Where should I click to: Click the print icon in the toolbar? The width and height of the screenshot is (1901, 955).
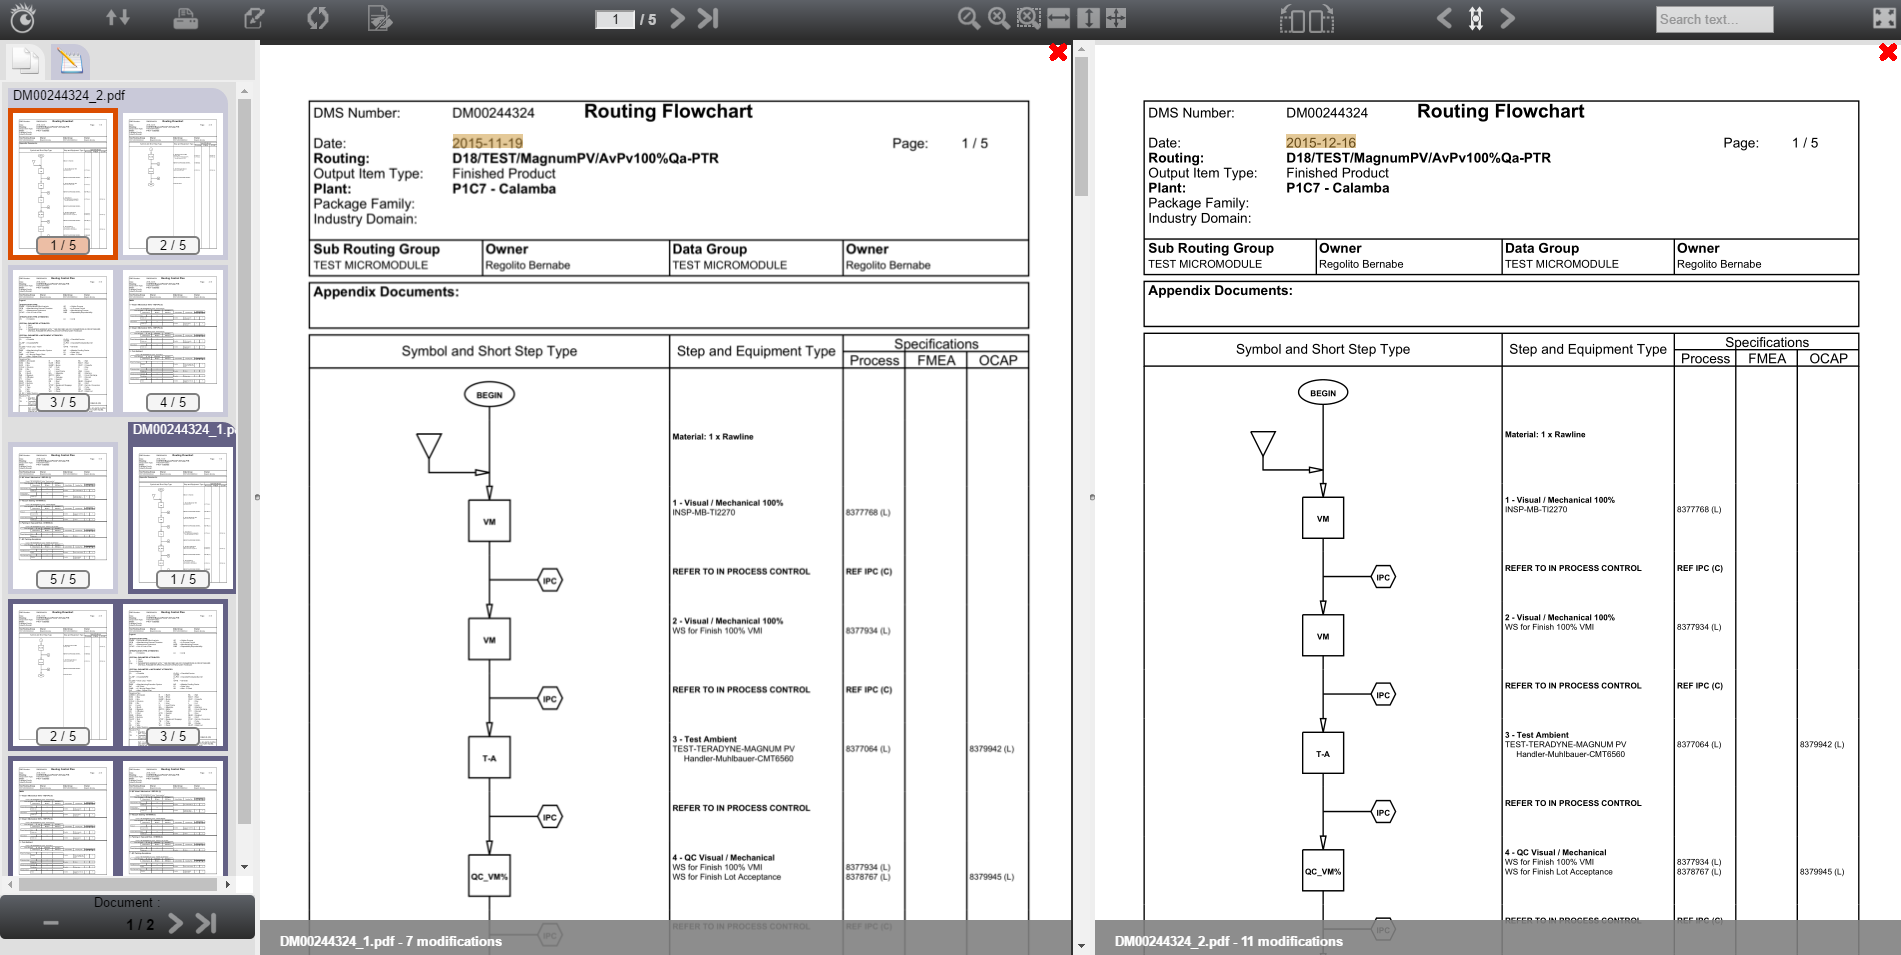coord(186,18)
